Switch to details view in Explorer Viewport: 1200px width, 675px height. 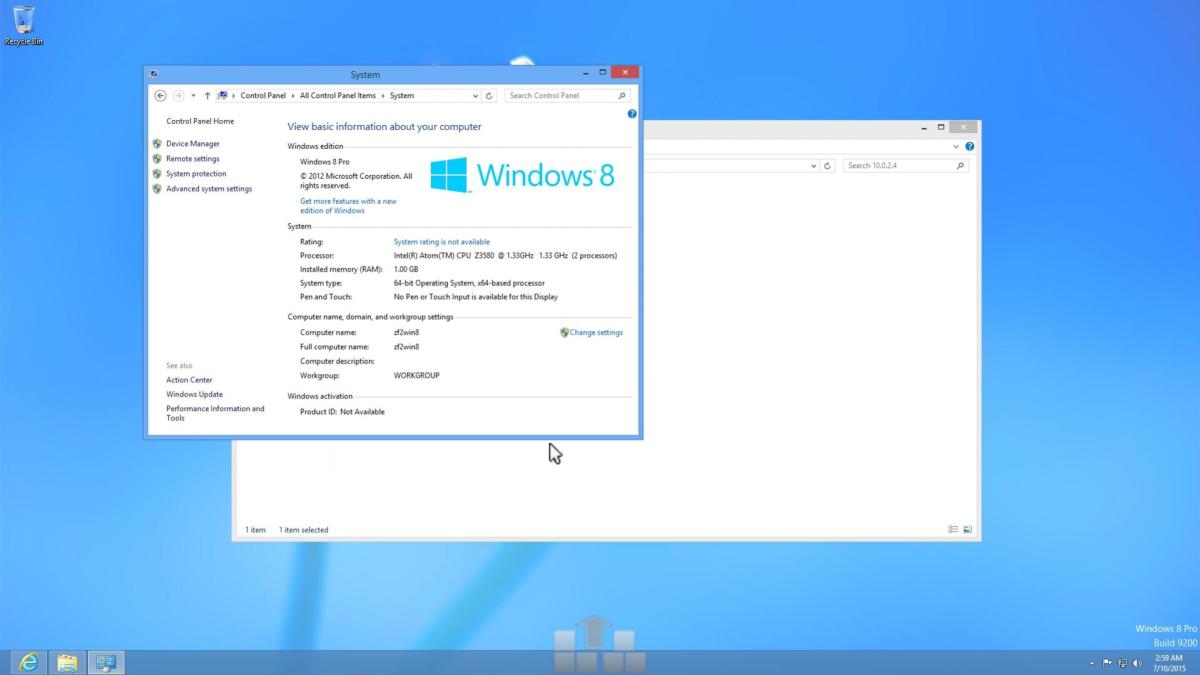coord(953,529)
